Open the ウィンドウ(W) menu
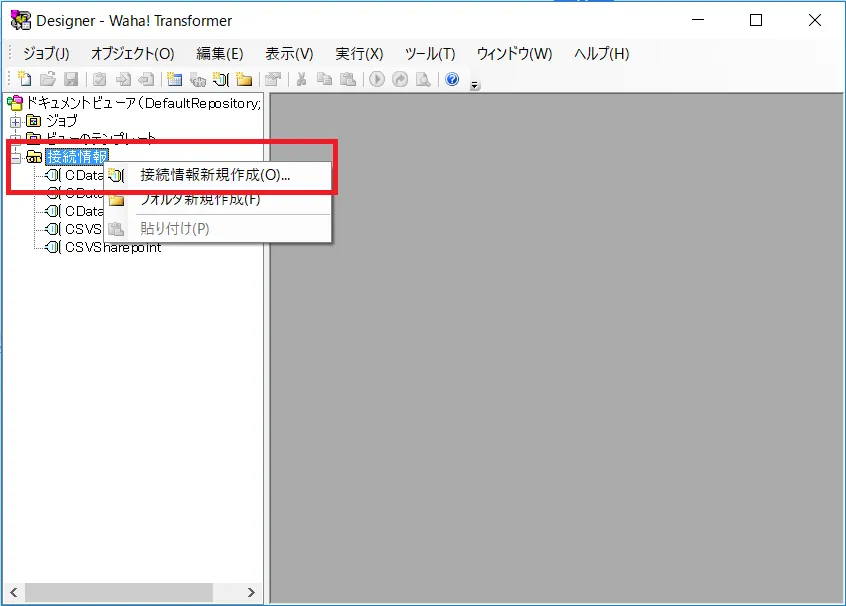 pyautogui.click(x=514, y=54)
